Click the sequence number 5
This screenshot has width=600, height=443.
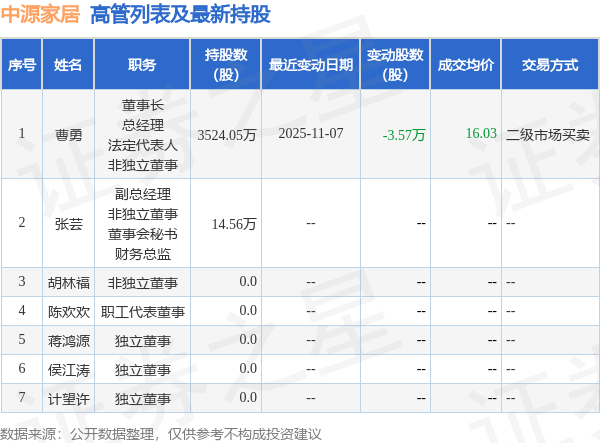coord(22,339)
